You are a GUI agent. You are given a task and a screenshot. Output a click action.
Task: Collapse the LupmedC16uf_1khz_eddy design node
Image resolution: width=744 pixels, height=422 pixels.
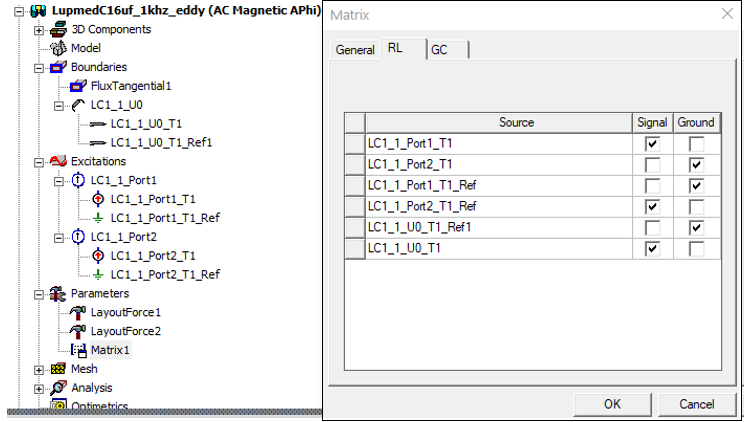tap(19, 11)
